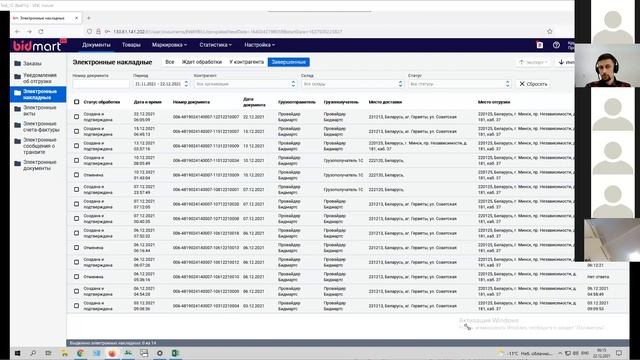
Task: Click the Статус обработки column header
Action: coord(102,102)
